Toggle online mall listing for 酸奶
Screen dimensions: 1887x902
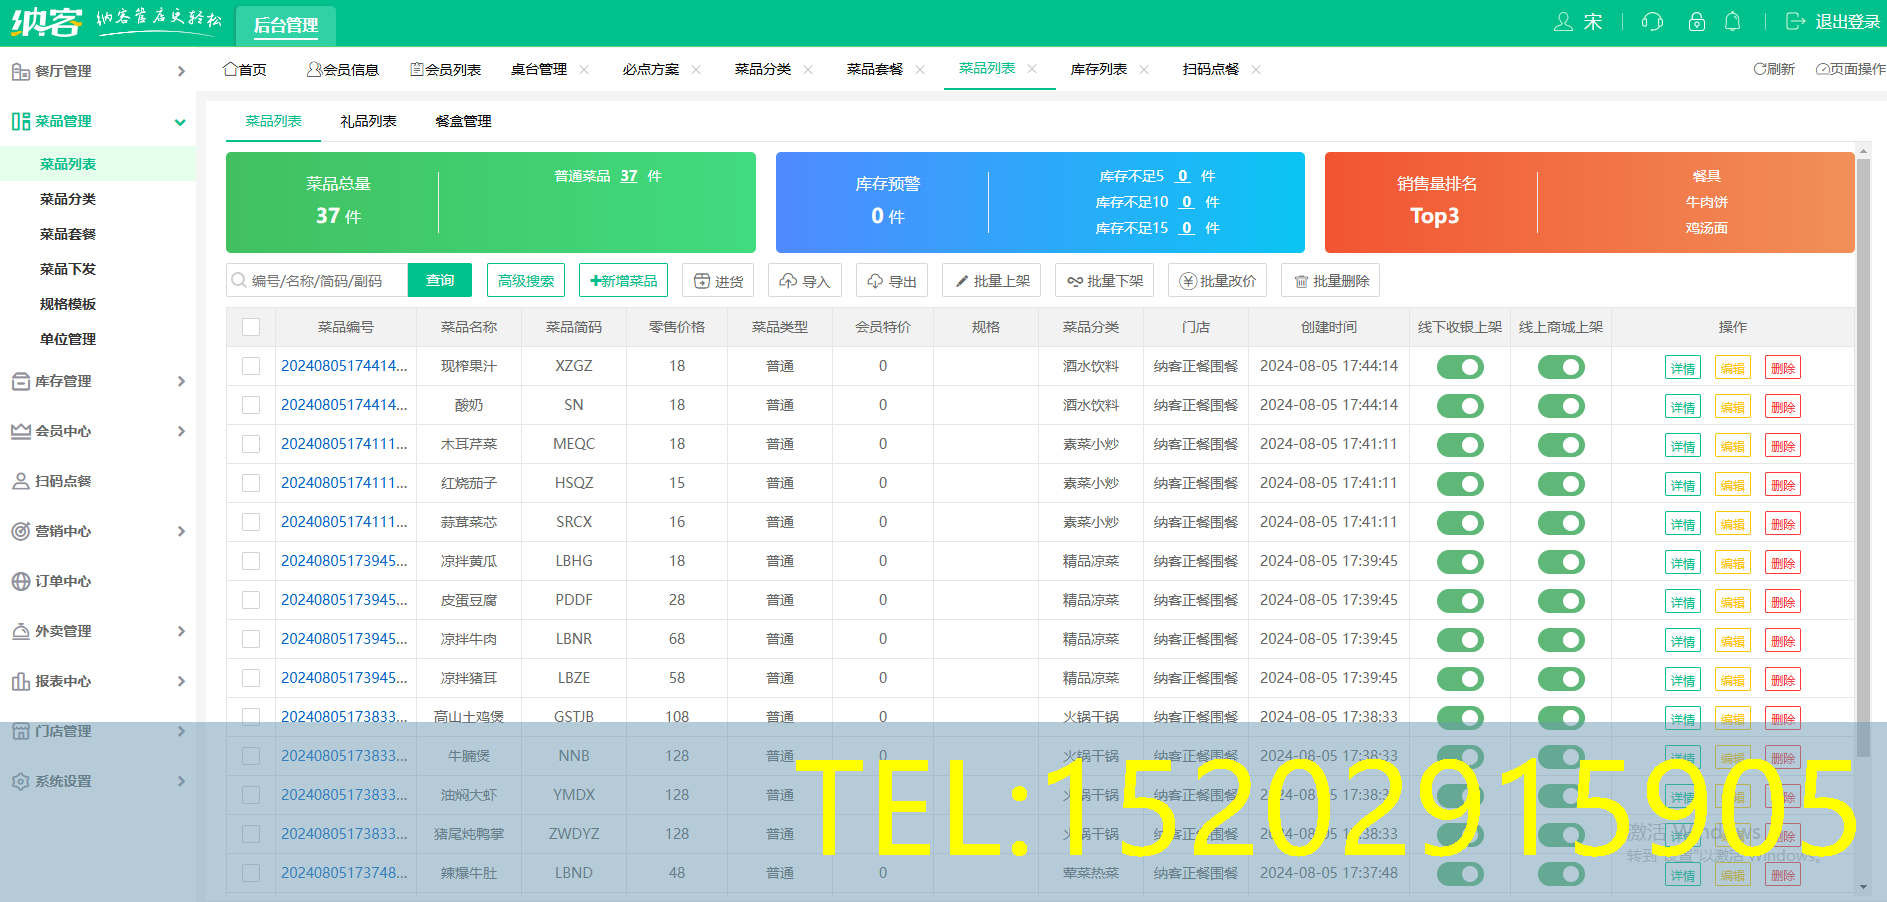pyautogui.click(x=1560, y=406)
